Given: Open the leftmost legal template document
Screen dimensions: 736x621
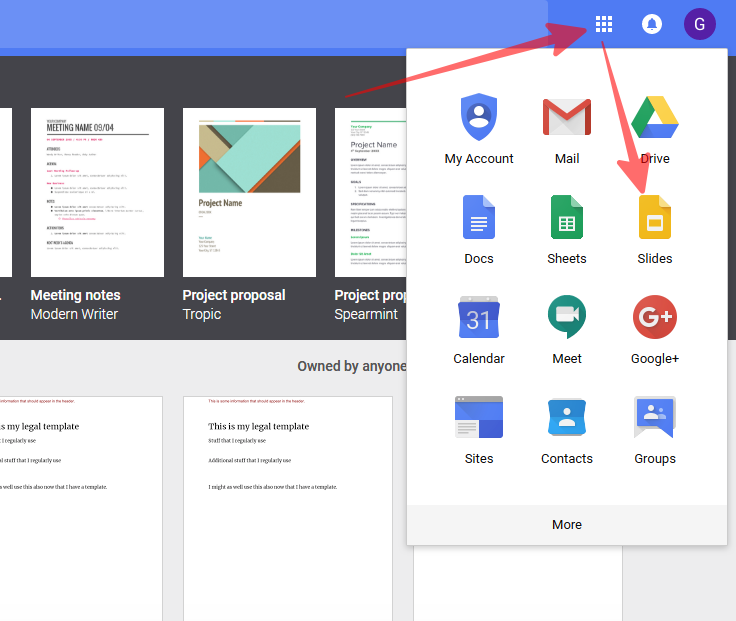Looking at the screenshot, I should pos(81,509).
